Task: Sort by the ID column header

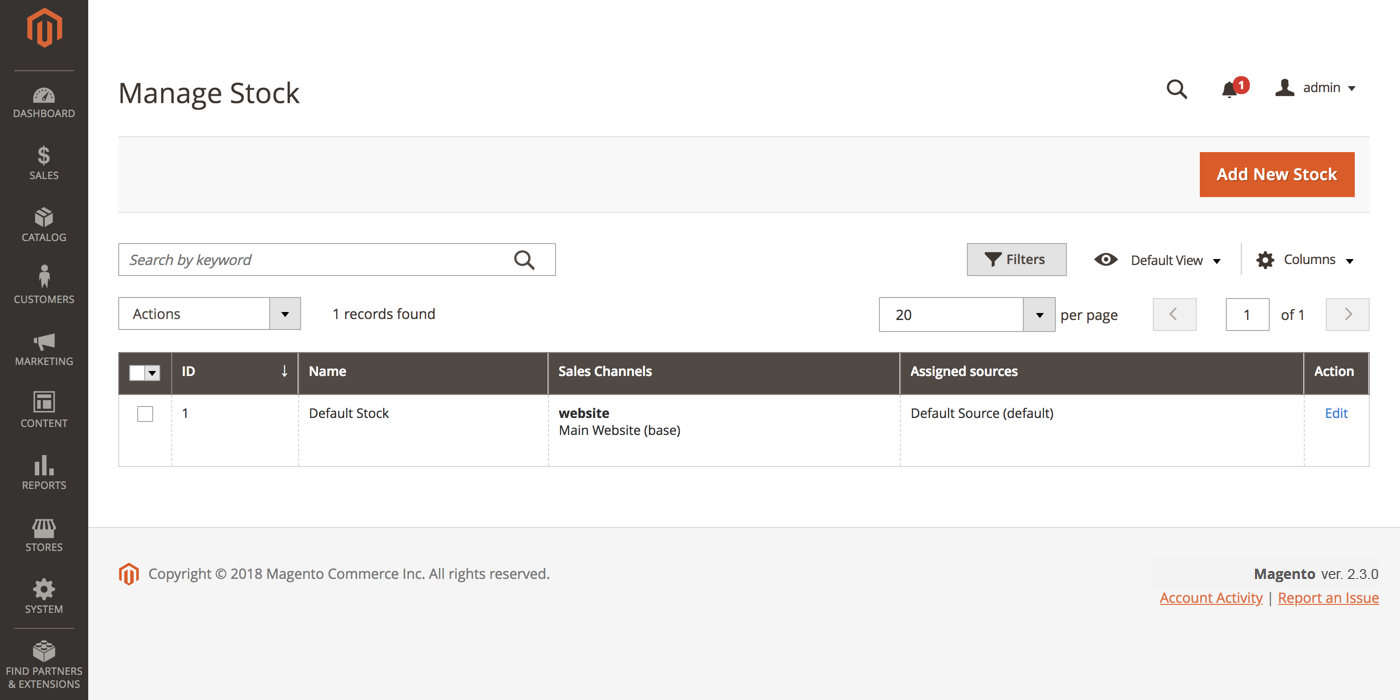Action: click(x=235, y=372)
